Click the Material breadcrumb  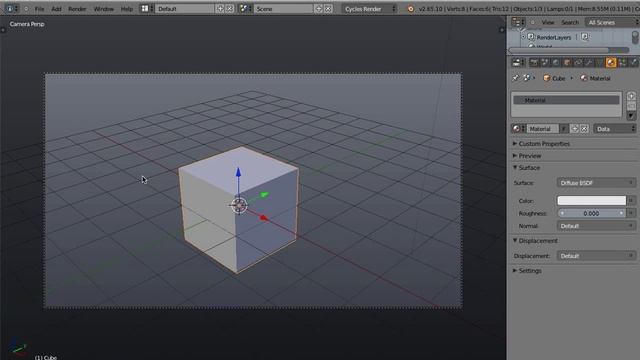click(596, 78)
